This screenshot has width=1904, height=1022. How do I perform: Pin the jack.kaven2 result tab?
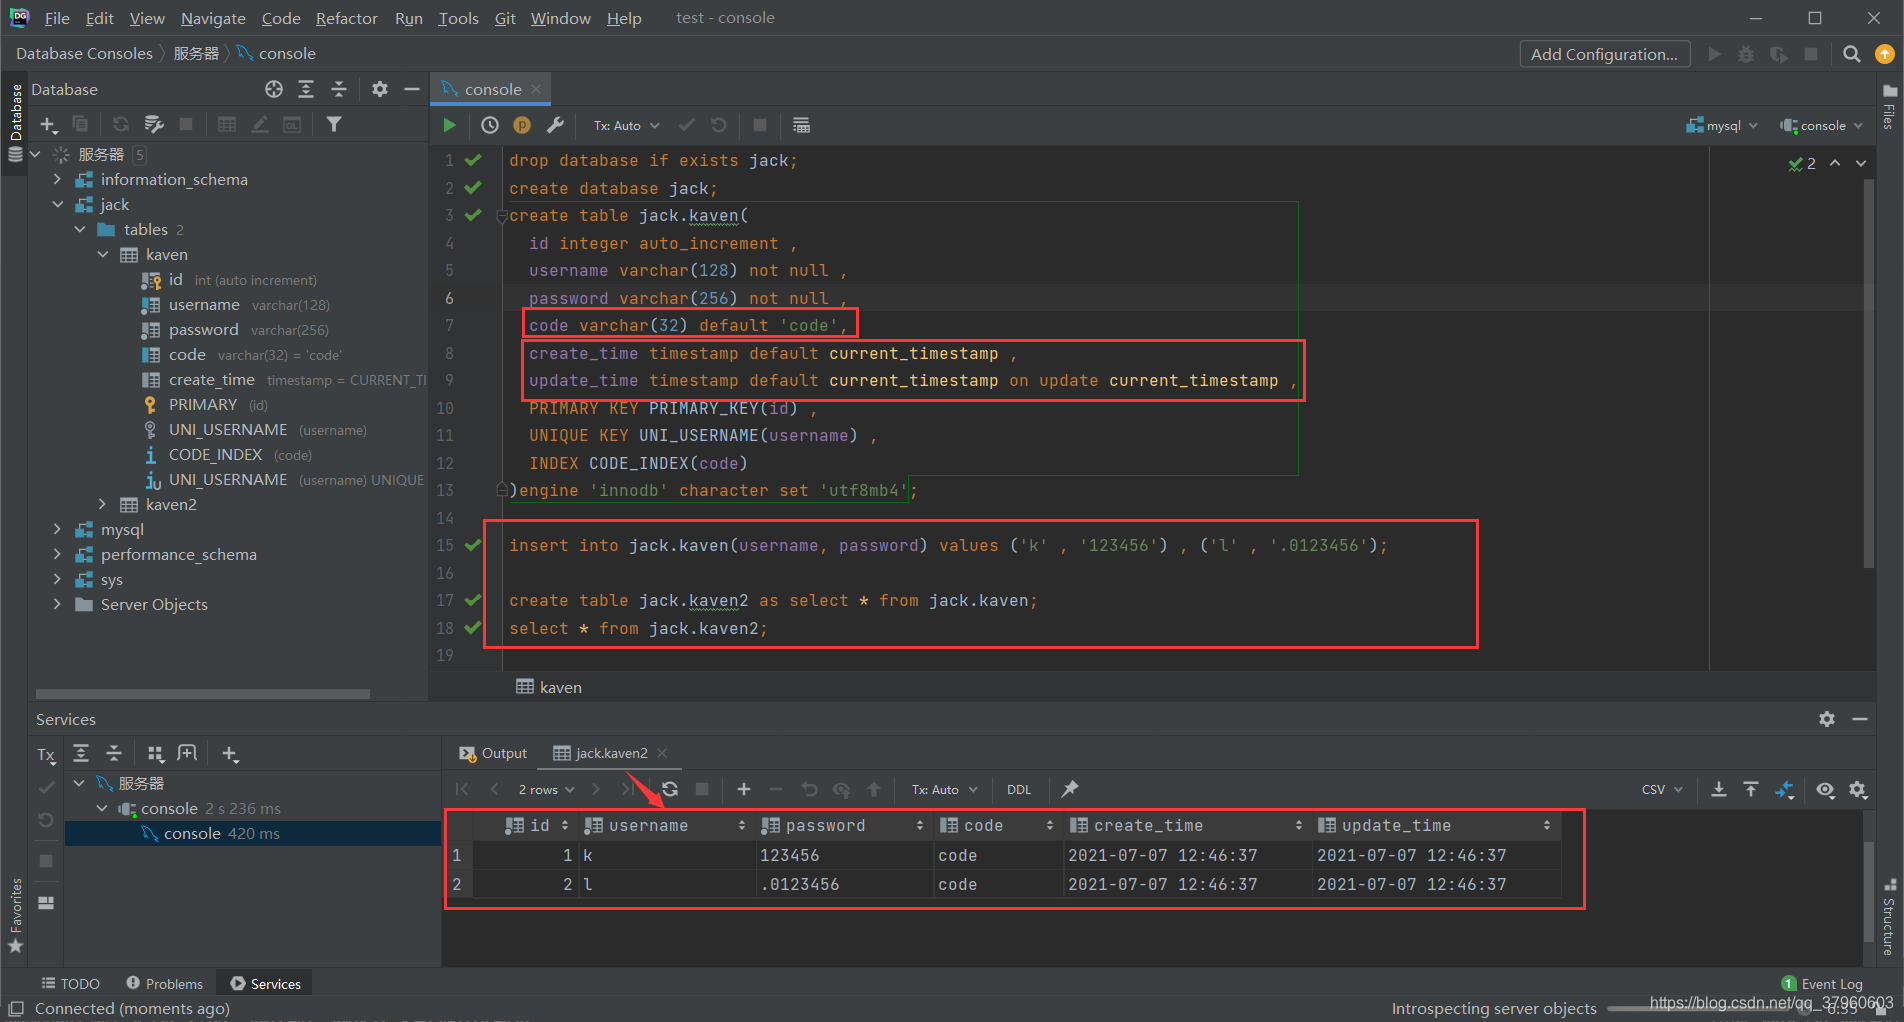click(x=1070, y=789)
